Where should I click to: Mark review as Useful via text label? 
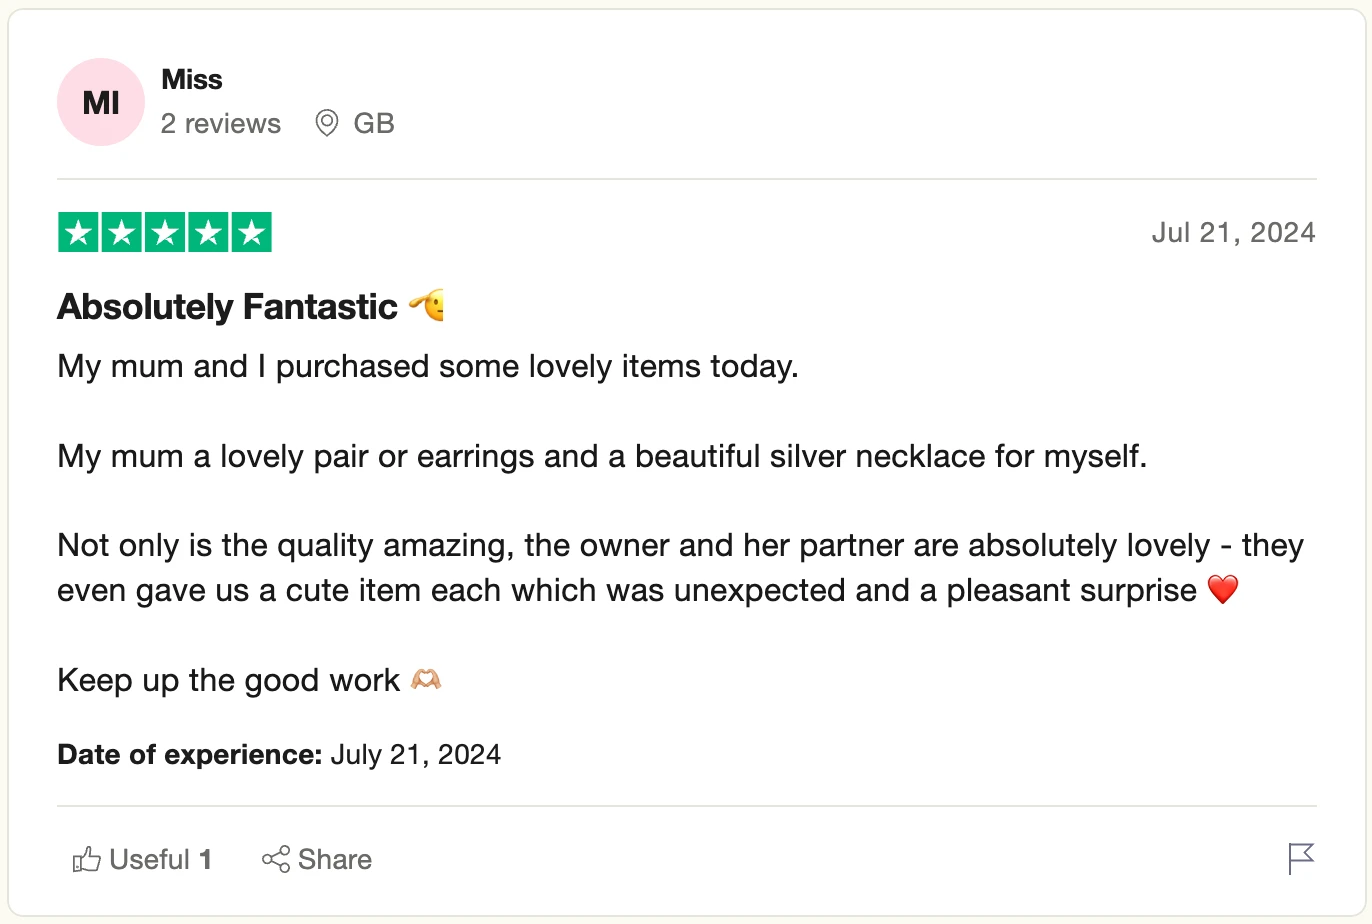150,860
